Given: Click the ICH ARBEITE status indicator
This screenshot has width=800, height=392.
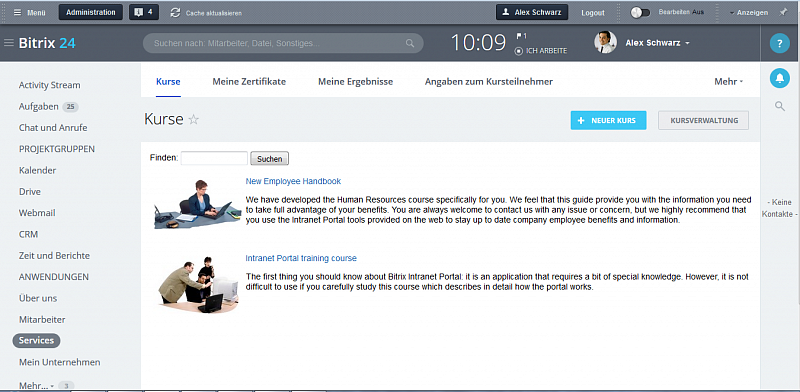Looking at the screenshot, I should pos(541,51).
